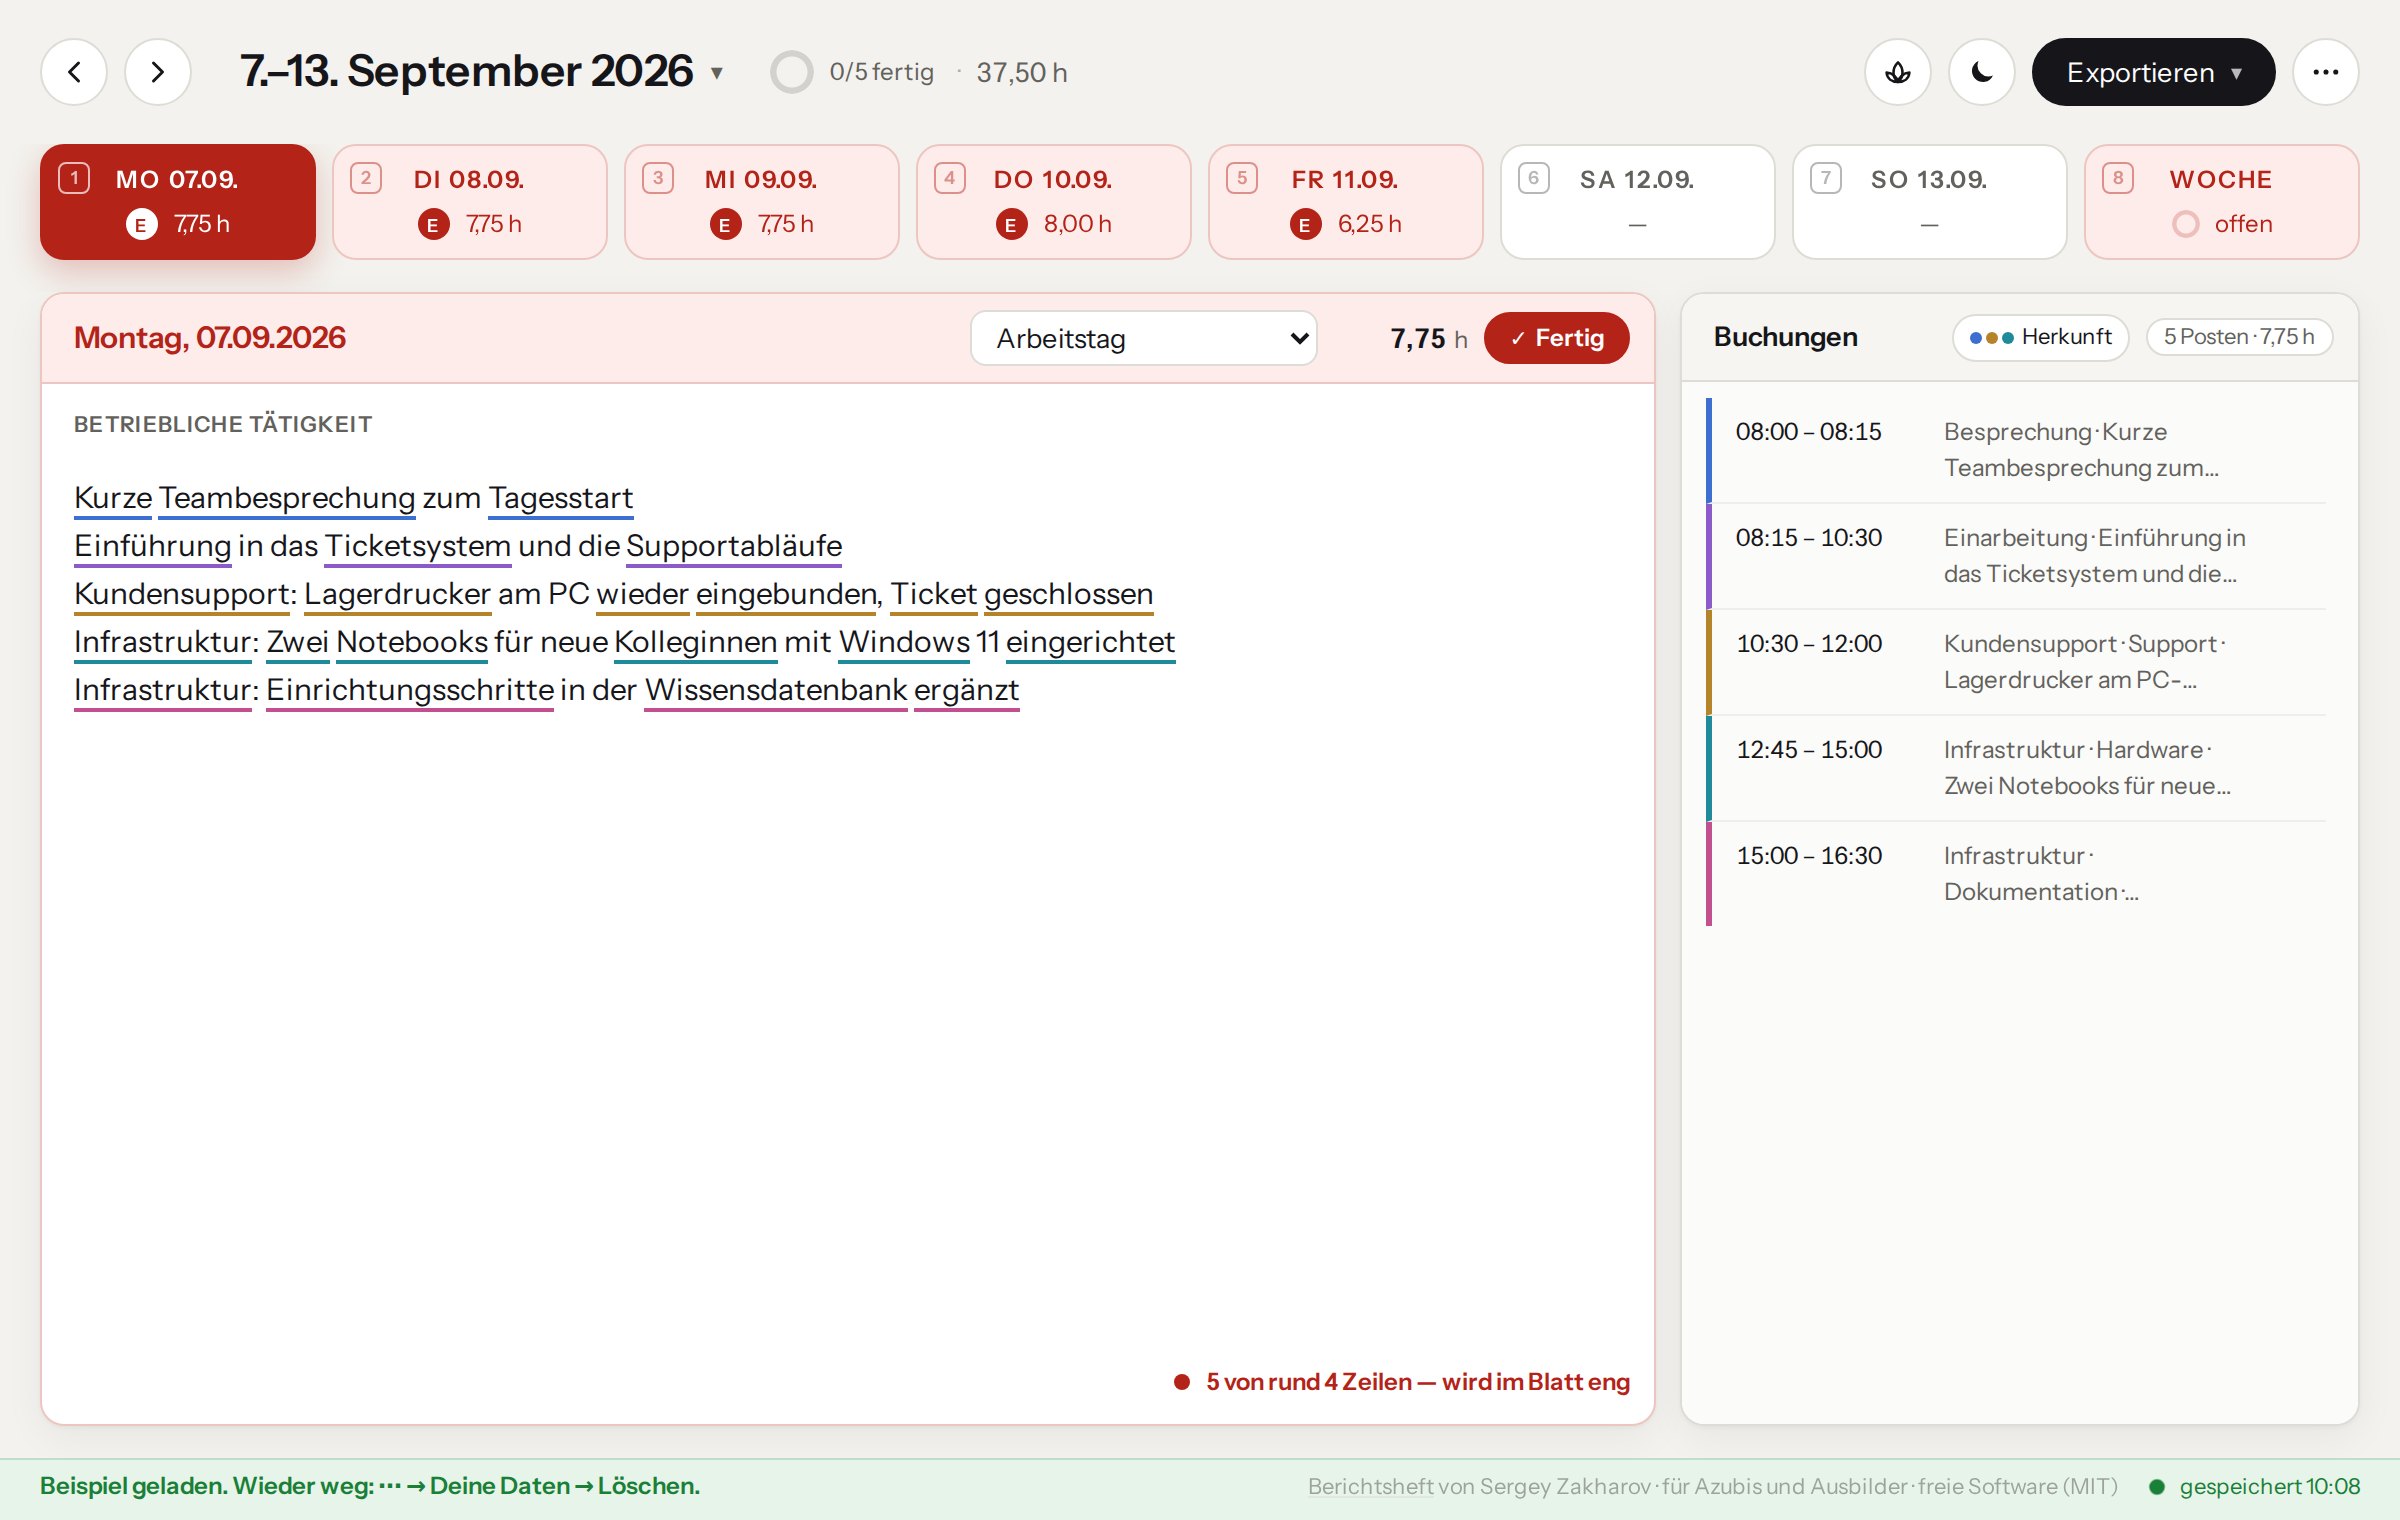Screen dimensions: 2400x1520
Task: Click the lotus focus mode icon
Action: click(1898, 72)
